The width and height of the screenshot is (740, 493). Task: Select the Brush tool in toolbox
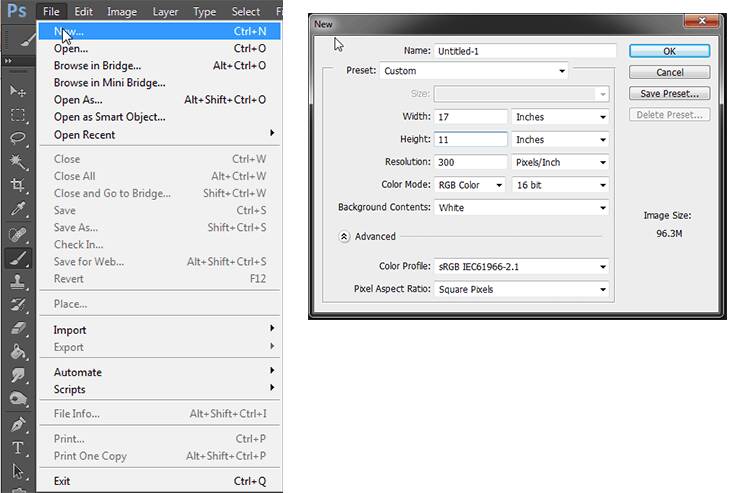[17, 259]
